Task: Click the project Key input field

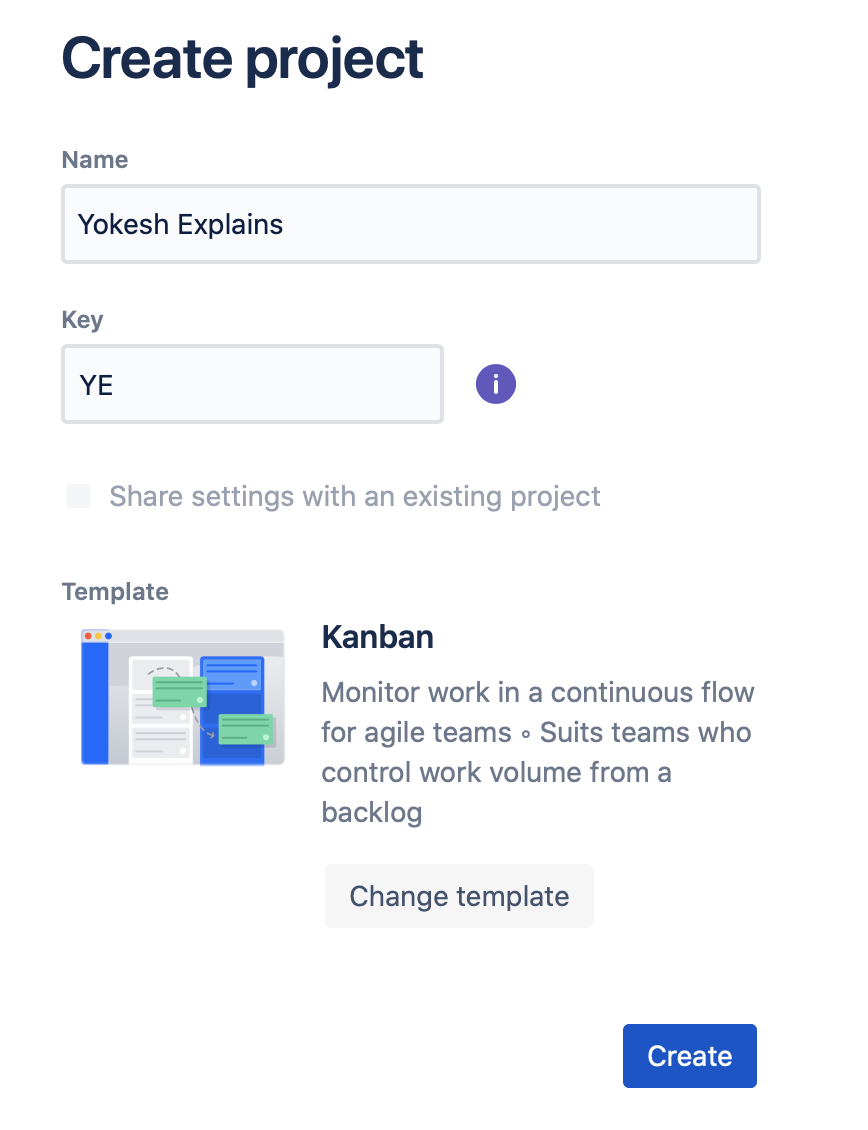Action: click(x=252, y=384)
